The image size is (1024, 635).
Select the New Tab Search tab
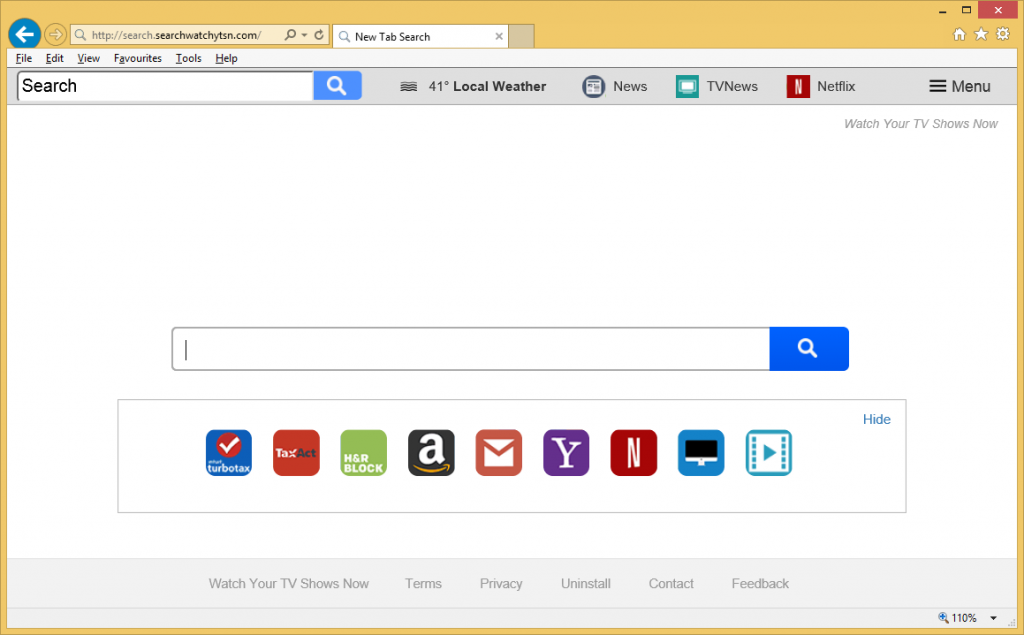[x=420, y=37]
